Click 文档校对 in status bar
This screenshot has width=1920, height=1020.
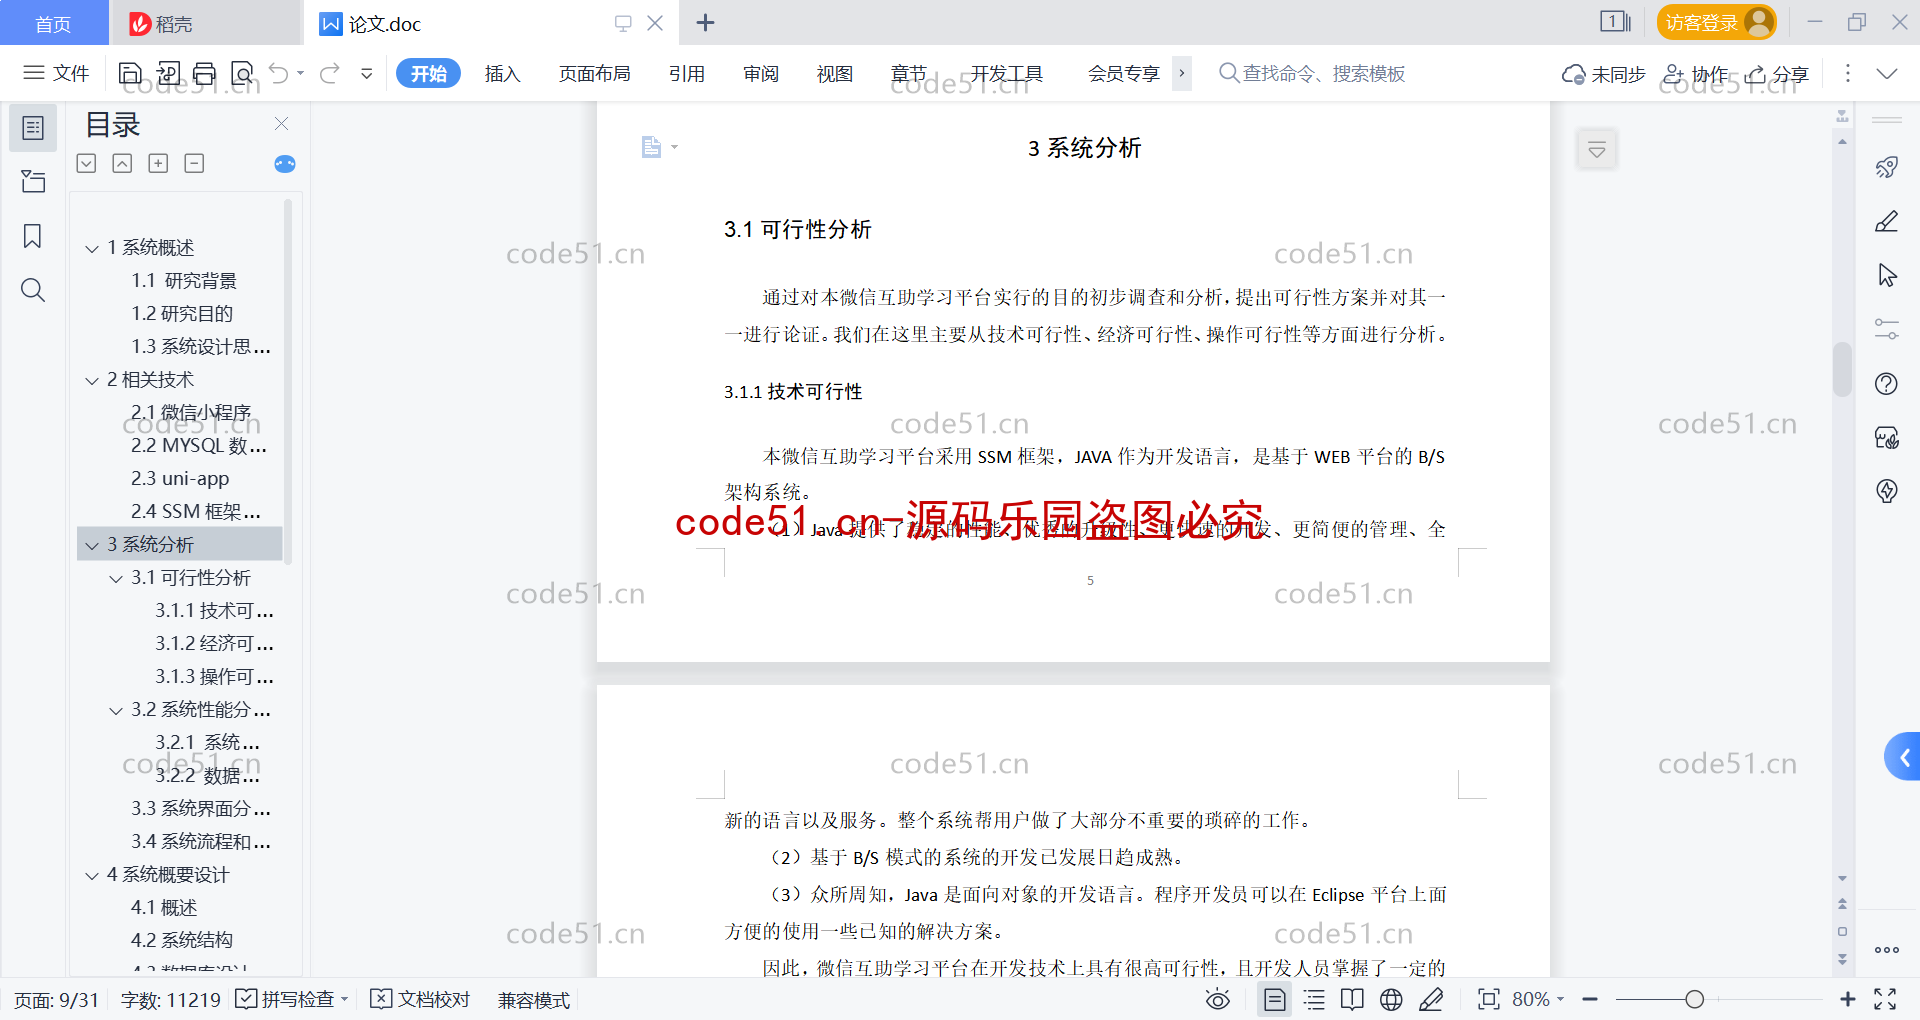click(x=420, y=999)
